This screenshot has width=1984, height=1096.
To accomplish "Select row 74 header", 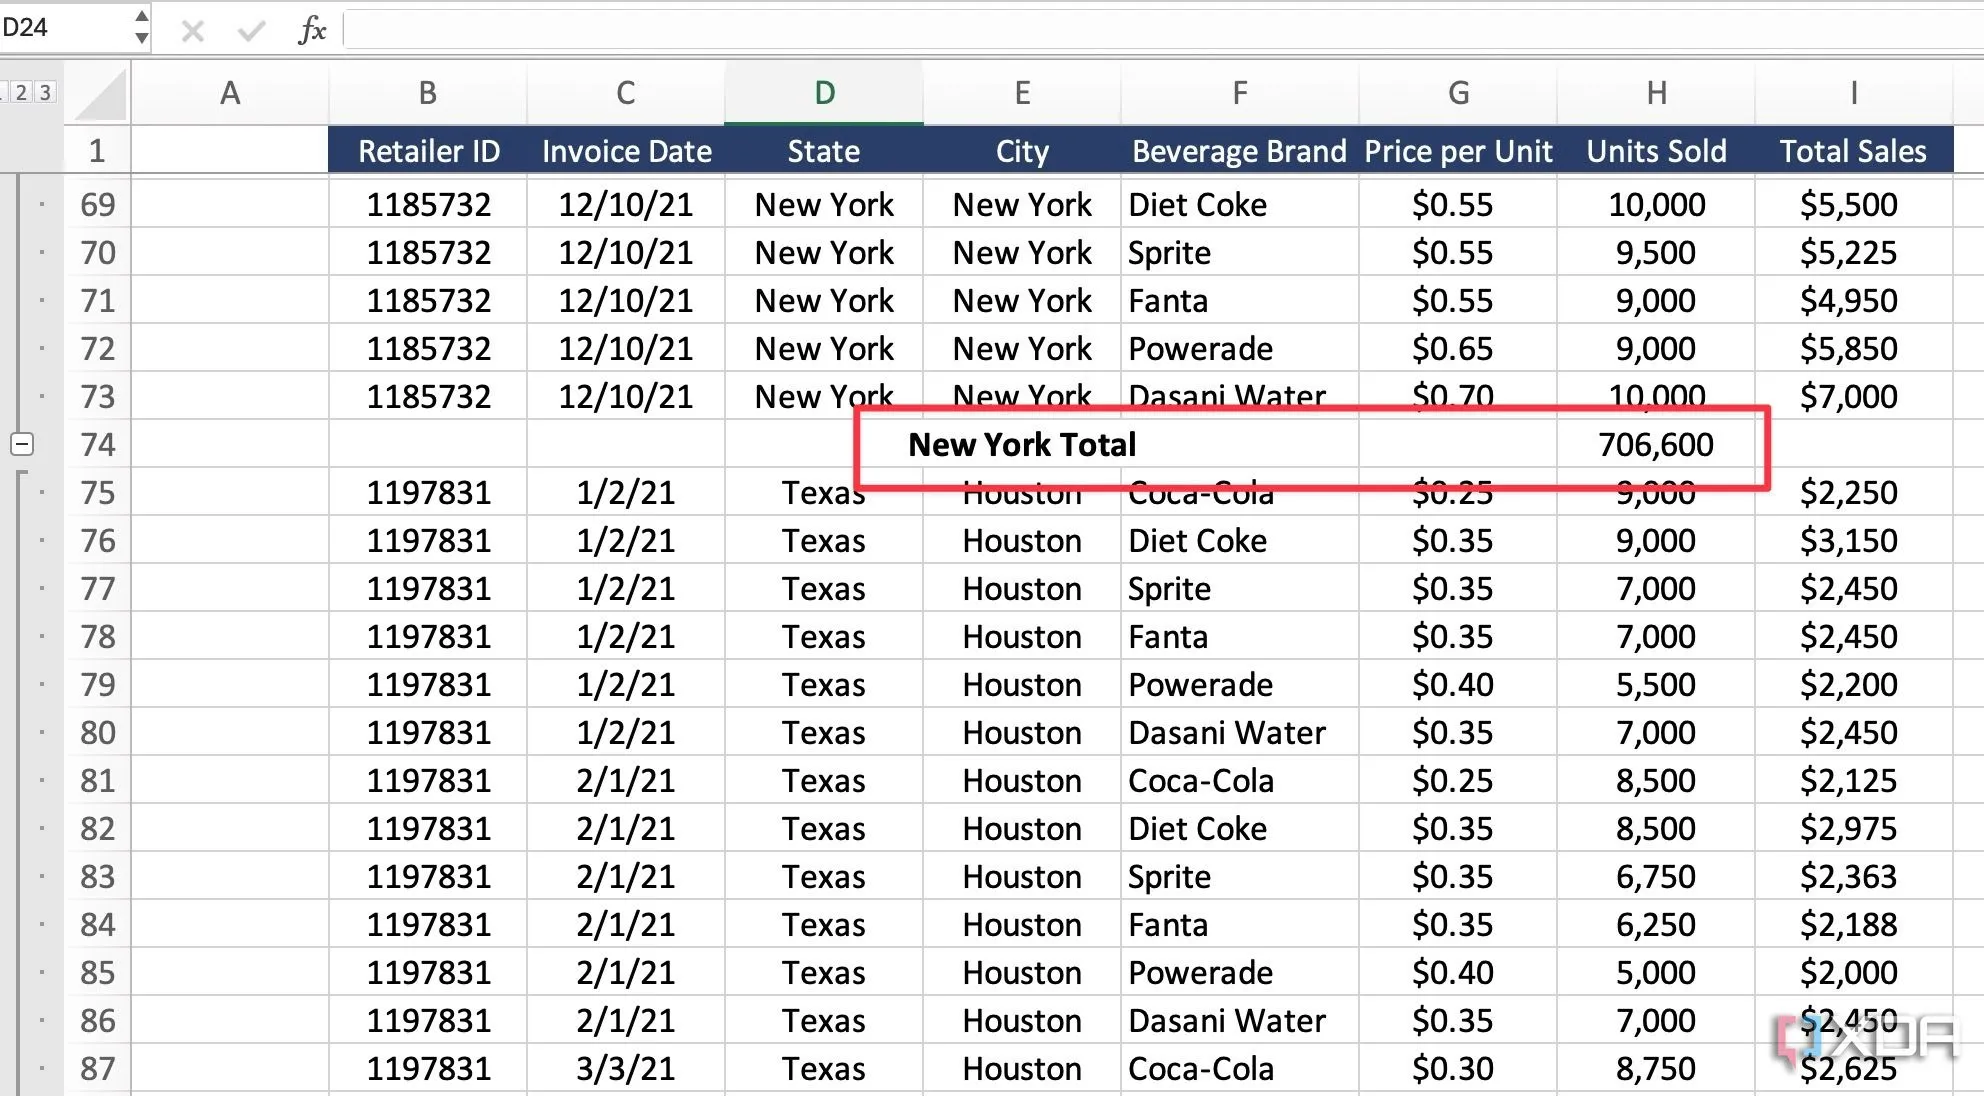I will pyautogui.click(x=97, y=444).
